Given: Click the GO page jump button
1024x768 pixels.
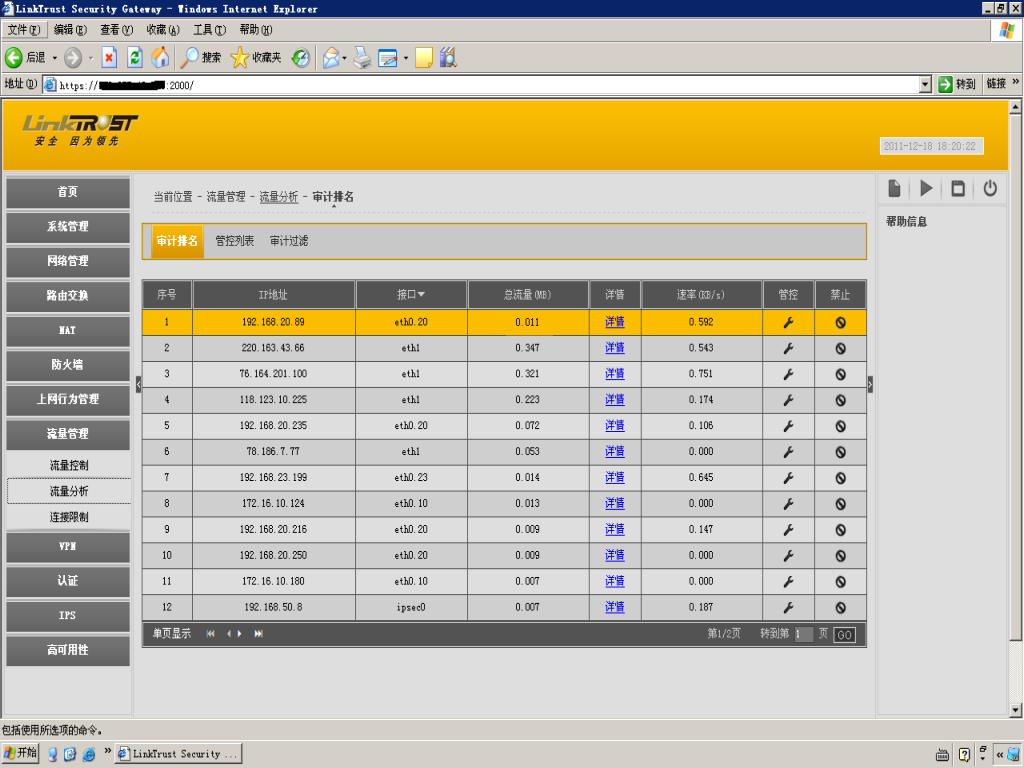Looking at the screenshot, I should (844, 634).
